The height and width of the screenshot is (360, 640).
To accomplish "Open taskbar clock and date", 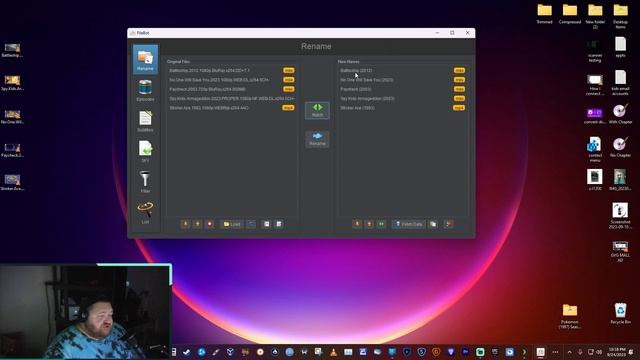I will pyautogui.click(x=616, y=352).
